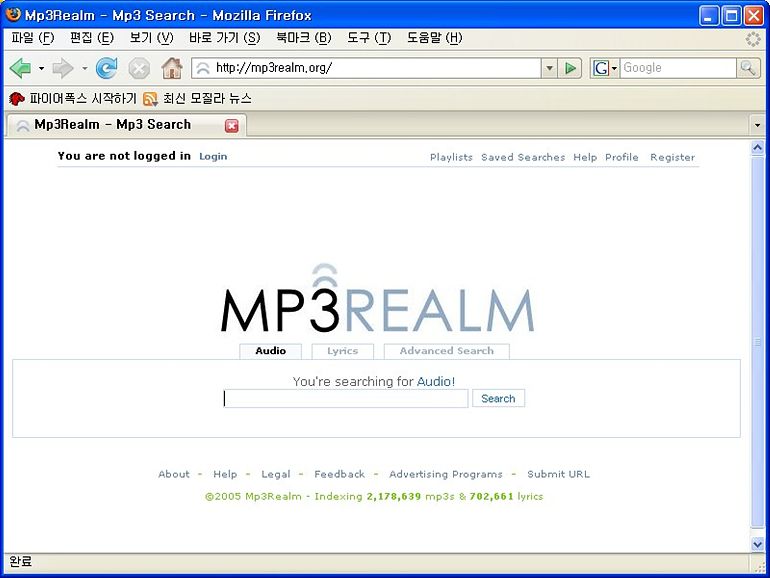The height and width of the screenshot is (578, 770).
Task: Click the 'You are not logged in' text
Action: [x=124, y=156]
